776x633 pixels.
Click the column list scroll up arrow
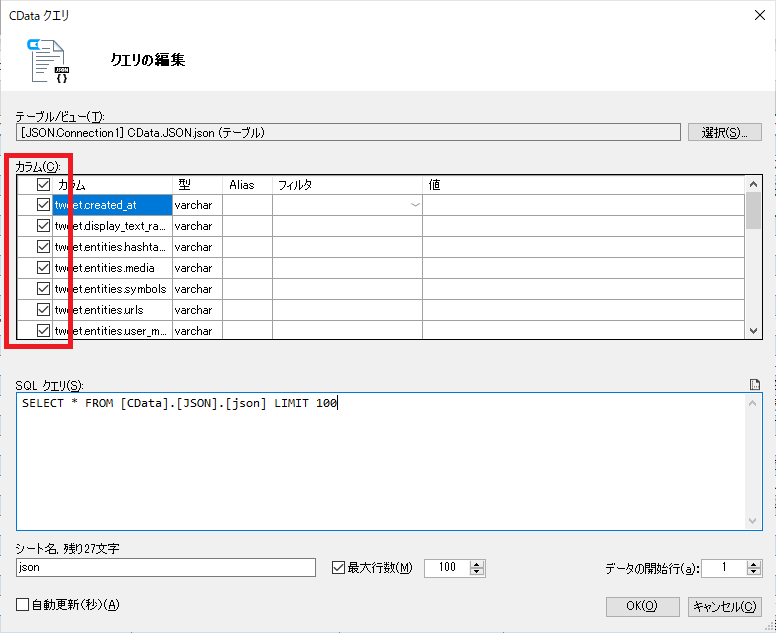click(x=754, y=184)
